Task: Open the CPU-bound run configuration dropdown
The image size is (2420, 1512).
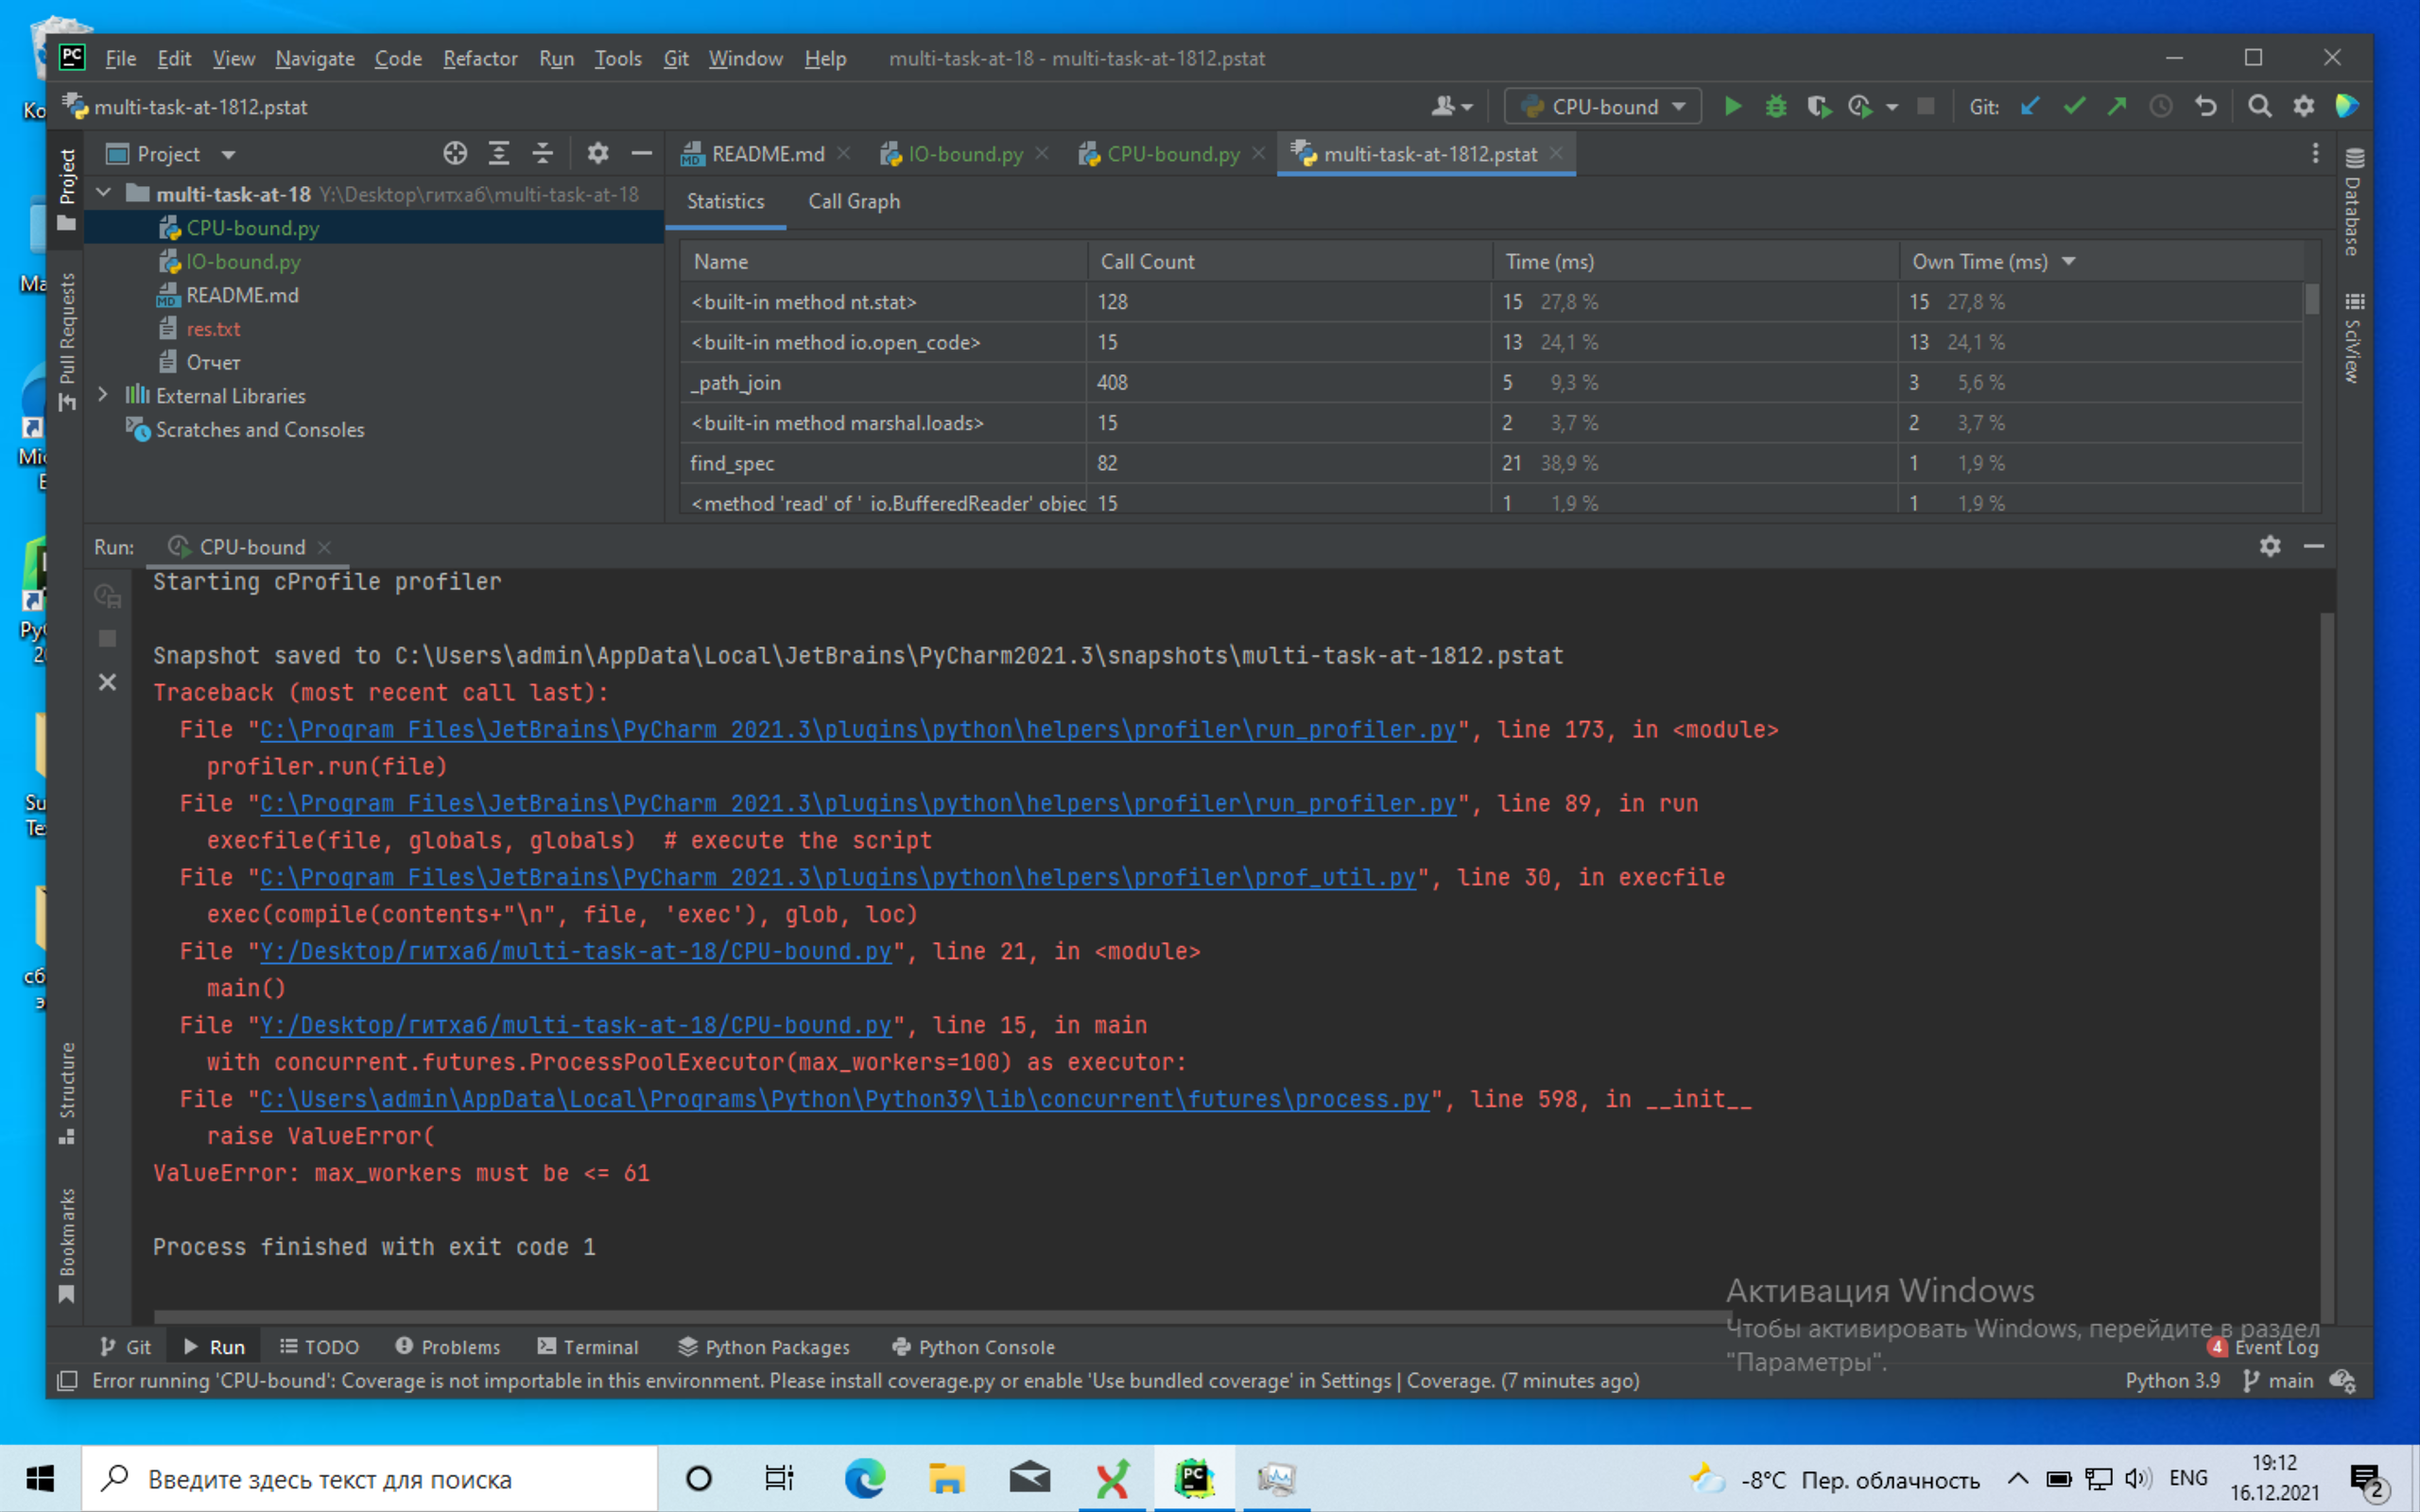Action: point(1603,106)
